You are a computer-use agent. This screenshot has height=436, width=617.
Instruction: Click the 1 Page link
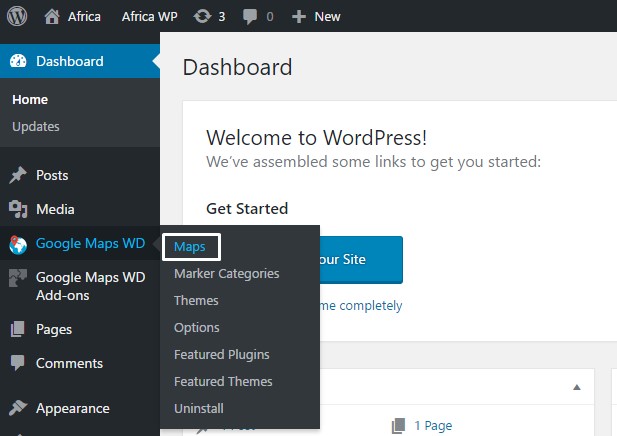(432, 425)
